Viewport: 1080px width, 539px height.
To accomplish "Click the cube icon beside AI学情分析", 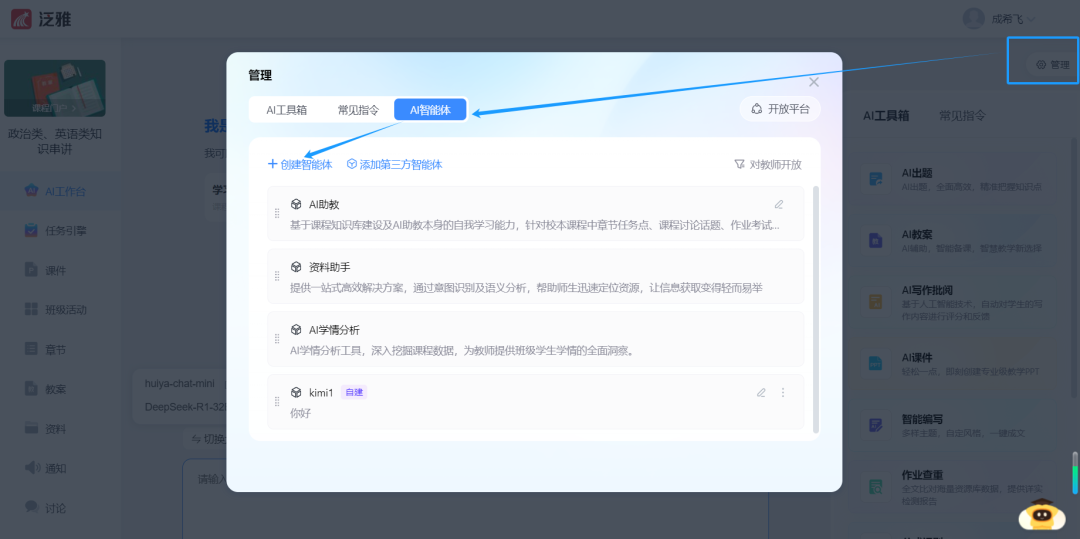I will point(296,330).
